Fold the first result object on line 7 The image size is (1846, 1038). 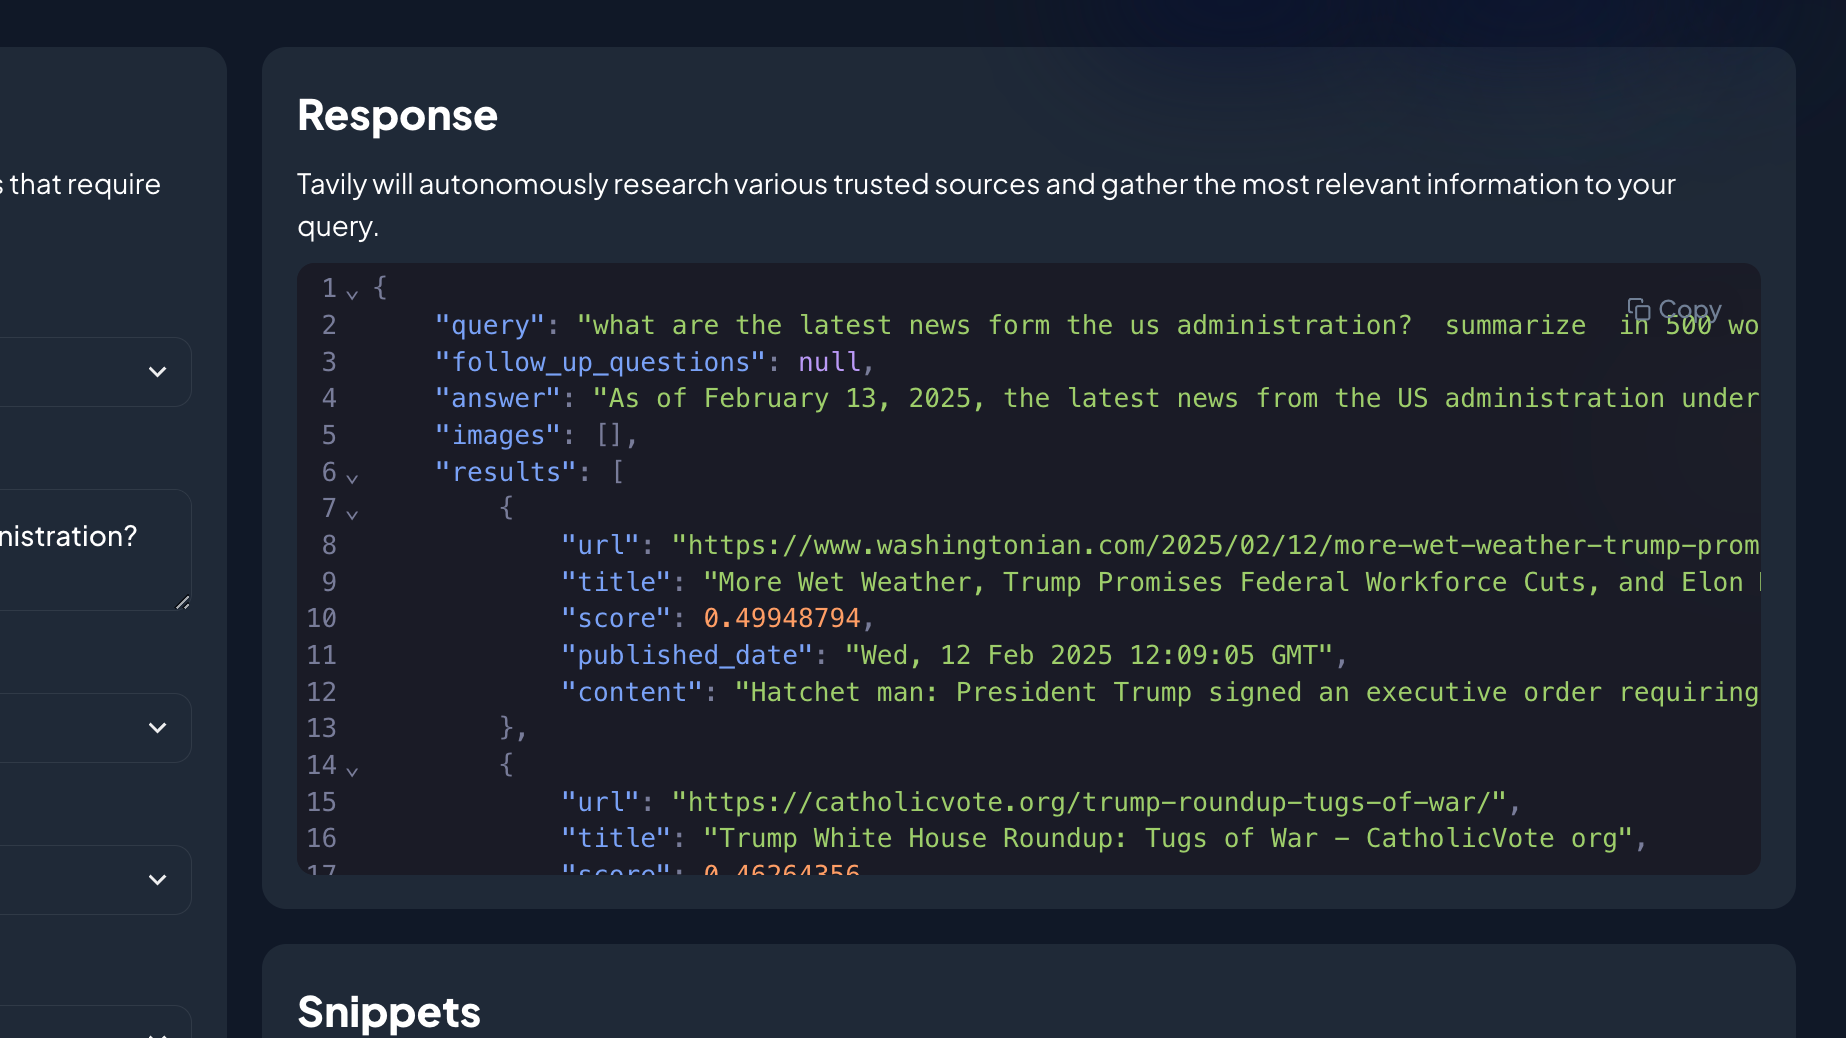352,514
